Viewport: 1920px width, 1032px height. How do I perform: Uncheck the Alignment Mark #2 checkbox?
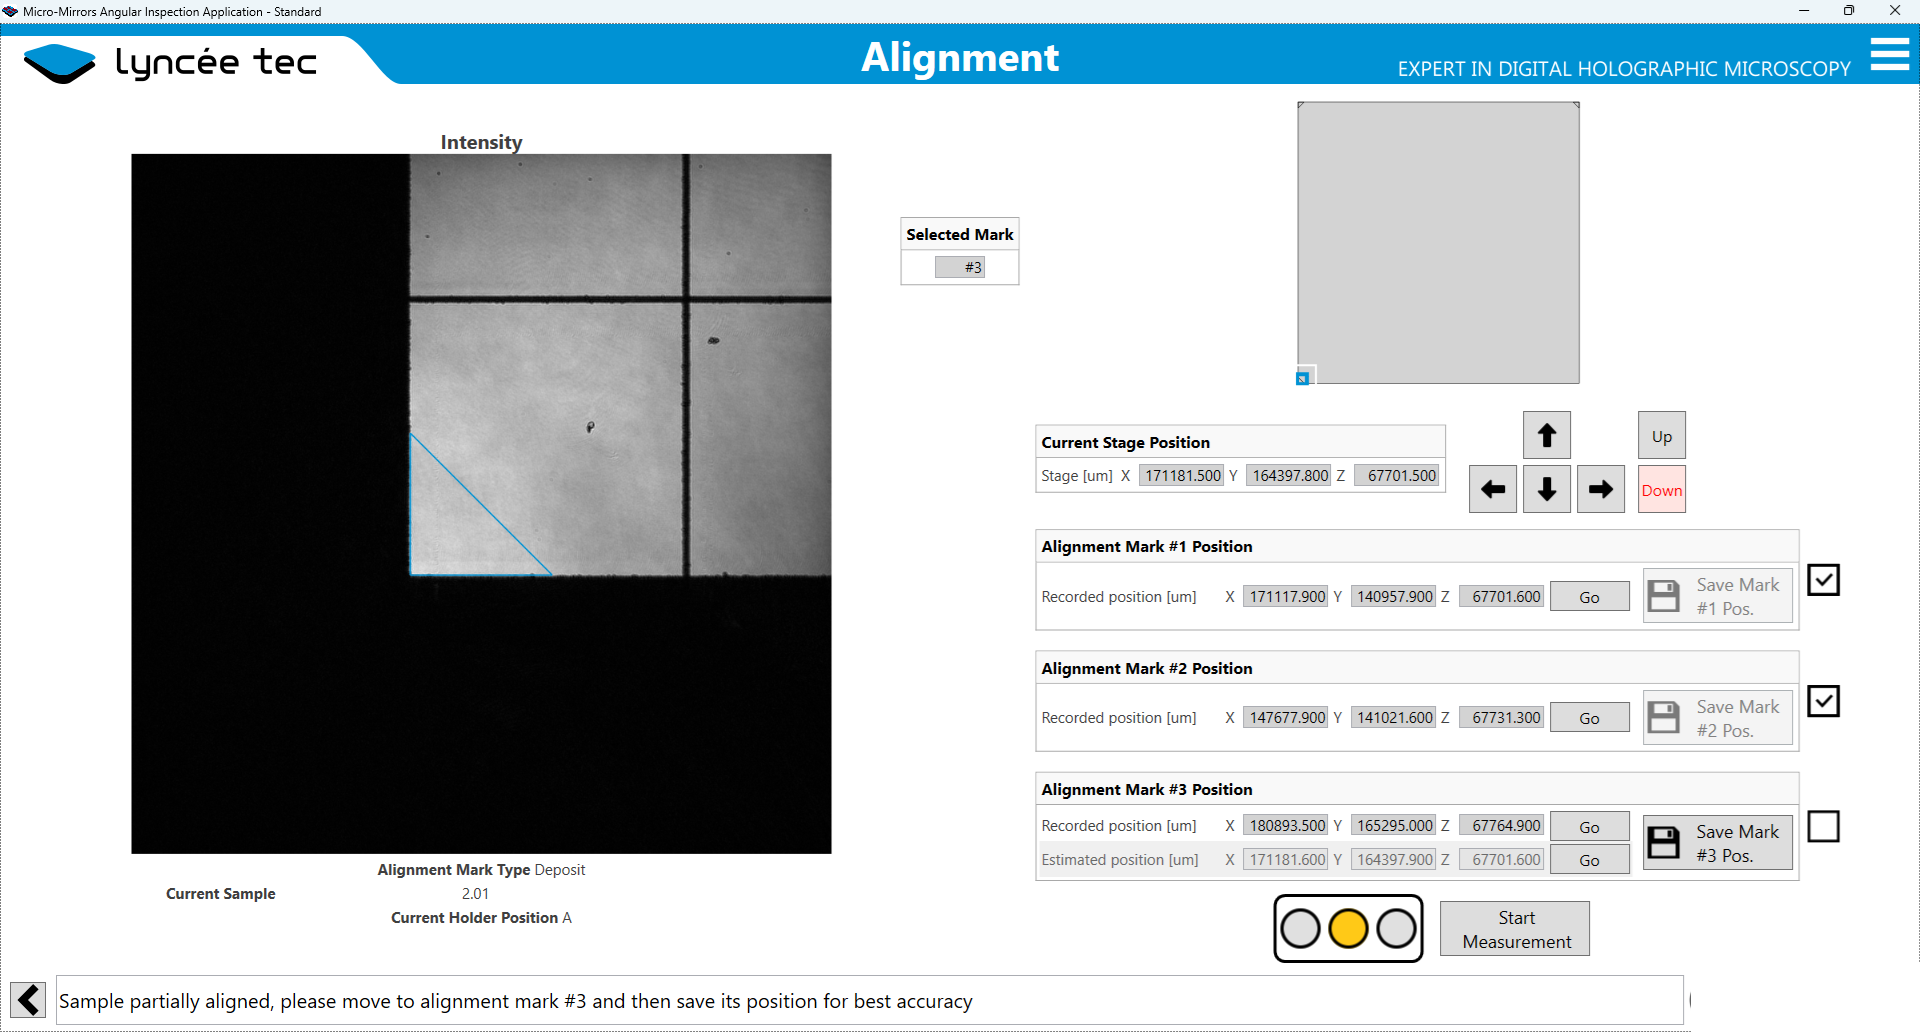click(1823, 702)
